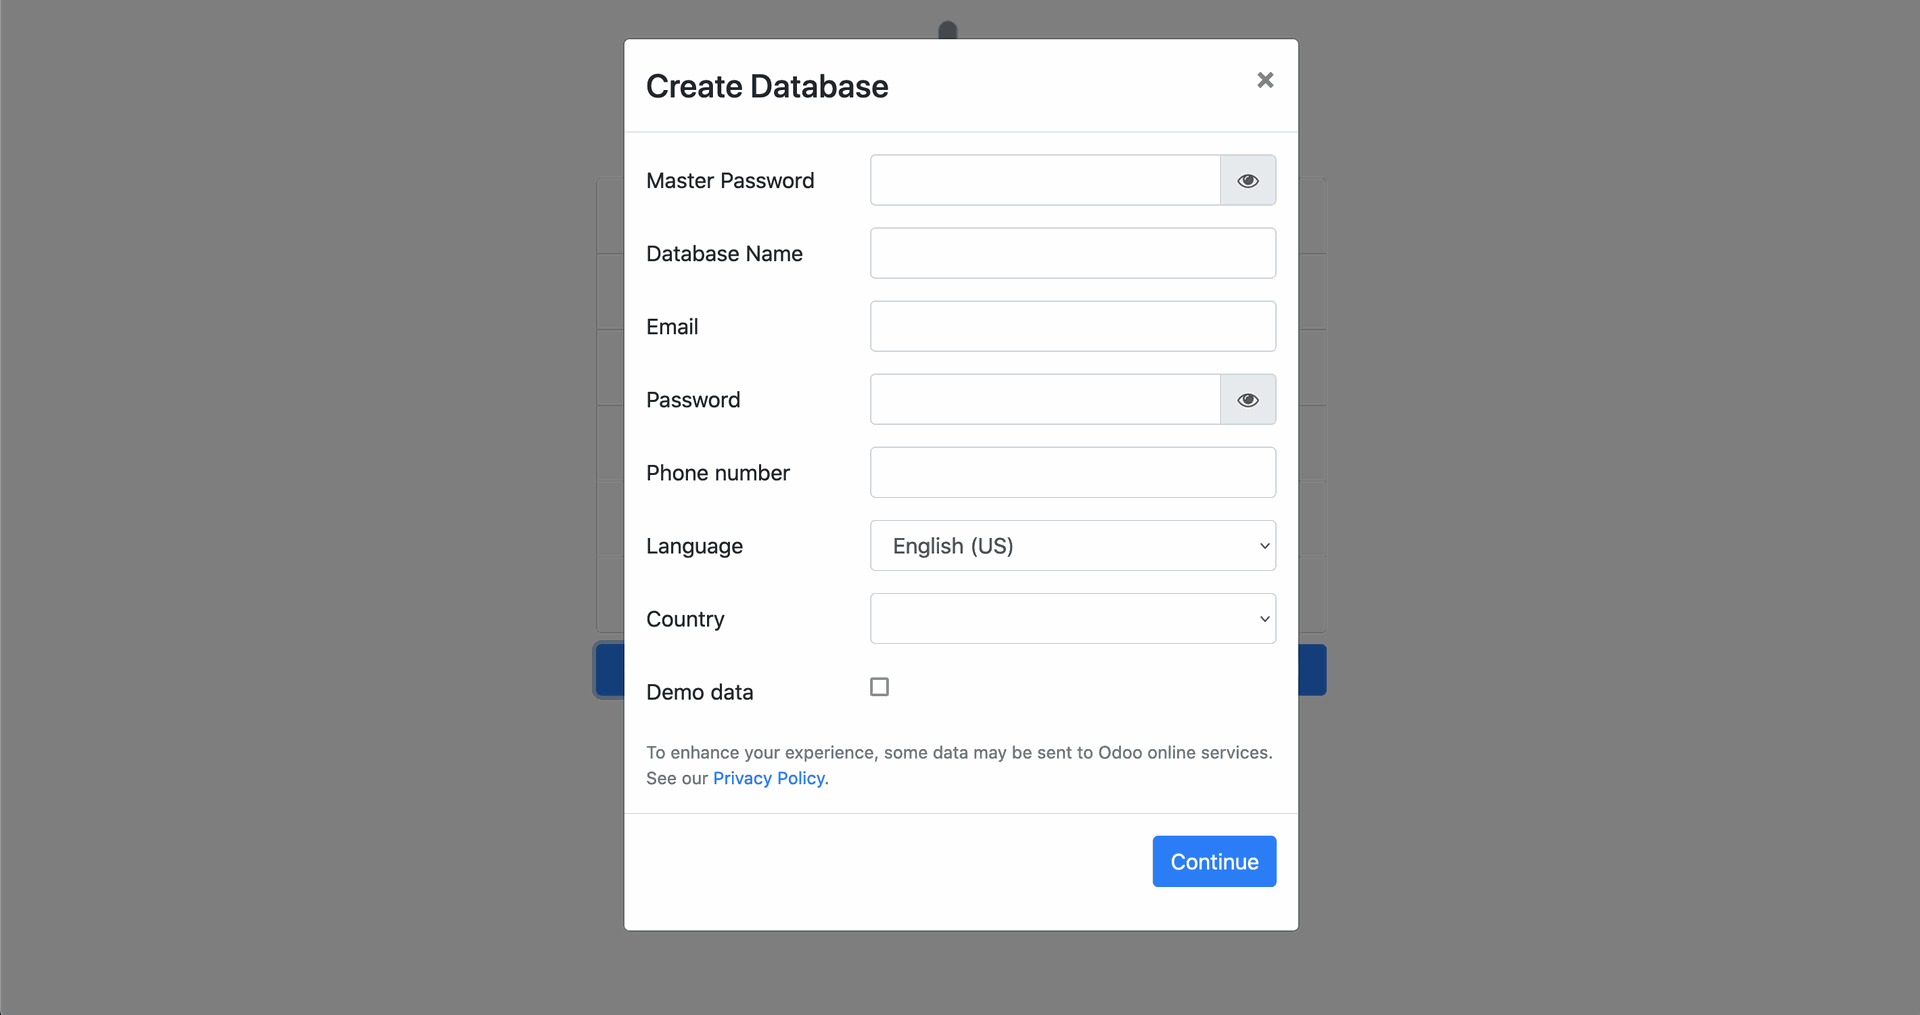Click the Phone number text field
1920x1015 pixels.
(x=1072, y=473)
